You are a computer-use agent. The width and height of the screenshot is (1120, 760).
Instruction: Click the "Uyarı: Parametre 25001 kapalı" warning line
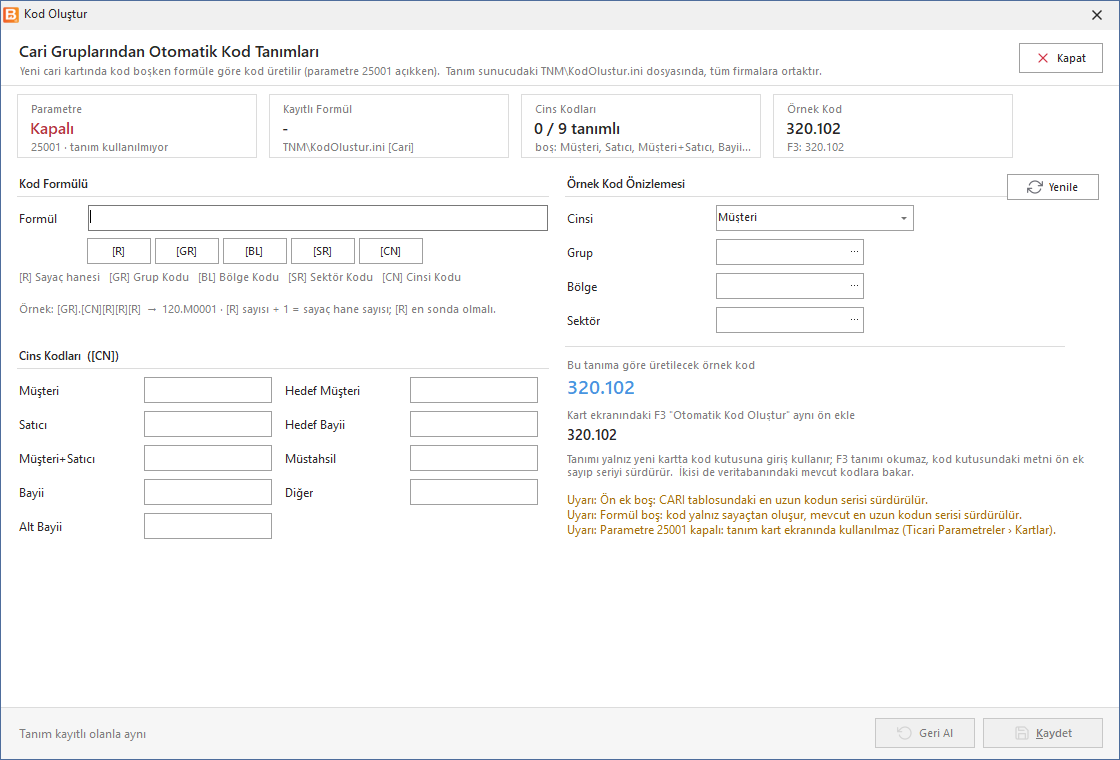[x=811, y=530]
